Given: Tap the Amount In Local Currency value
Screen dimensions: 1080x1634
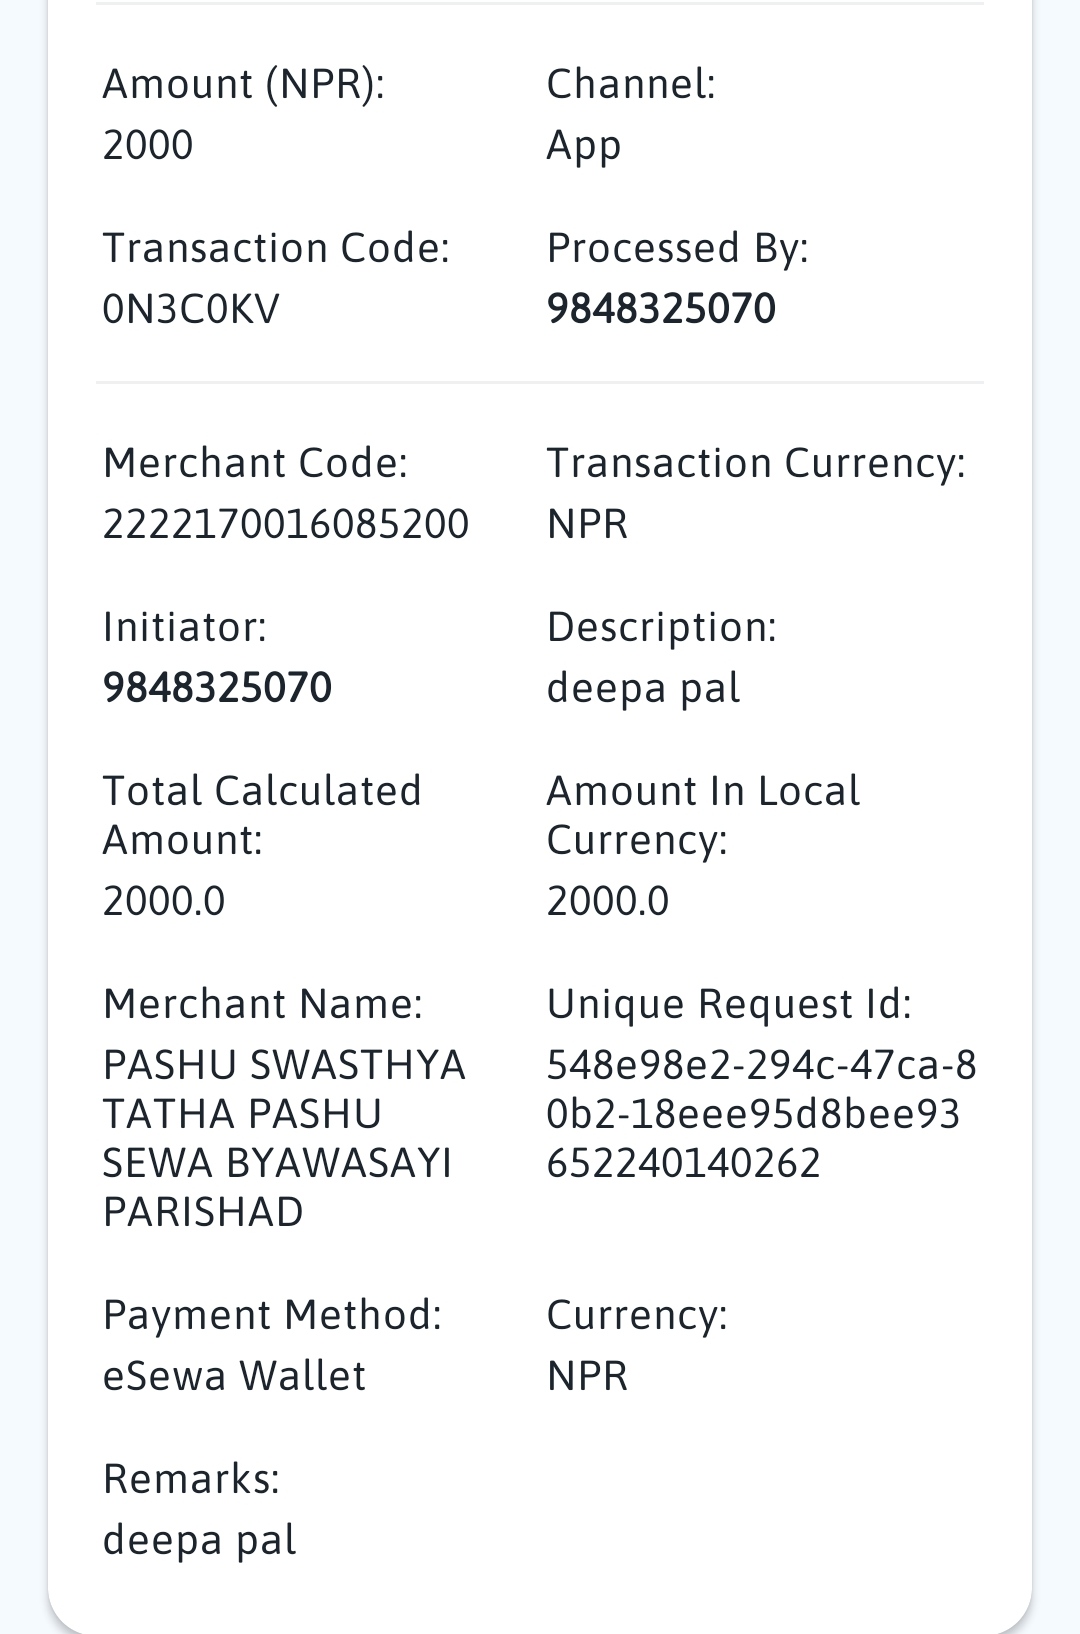Looking at the screenshot, I should click(608, 900).
